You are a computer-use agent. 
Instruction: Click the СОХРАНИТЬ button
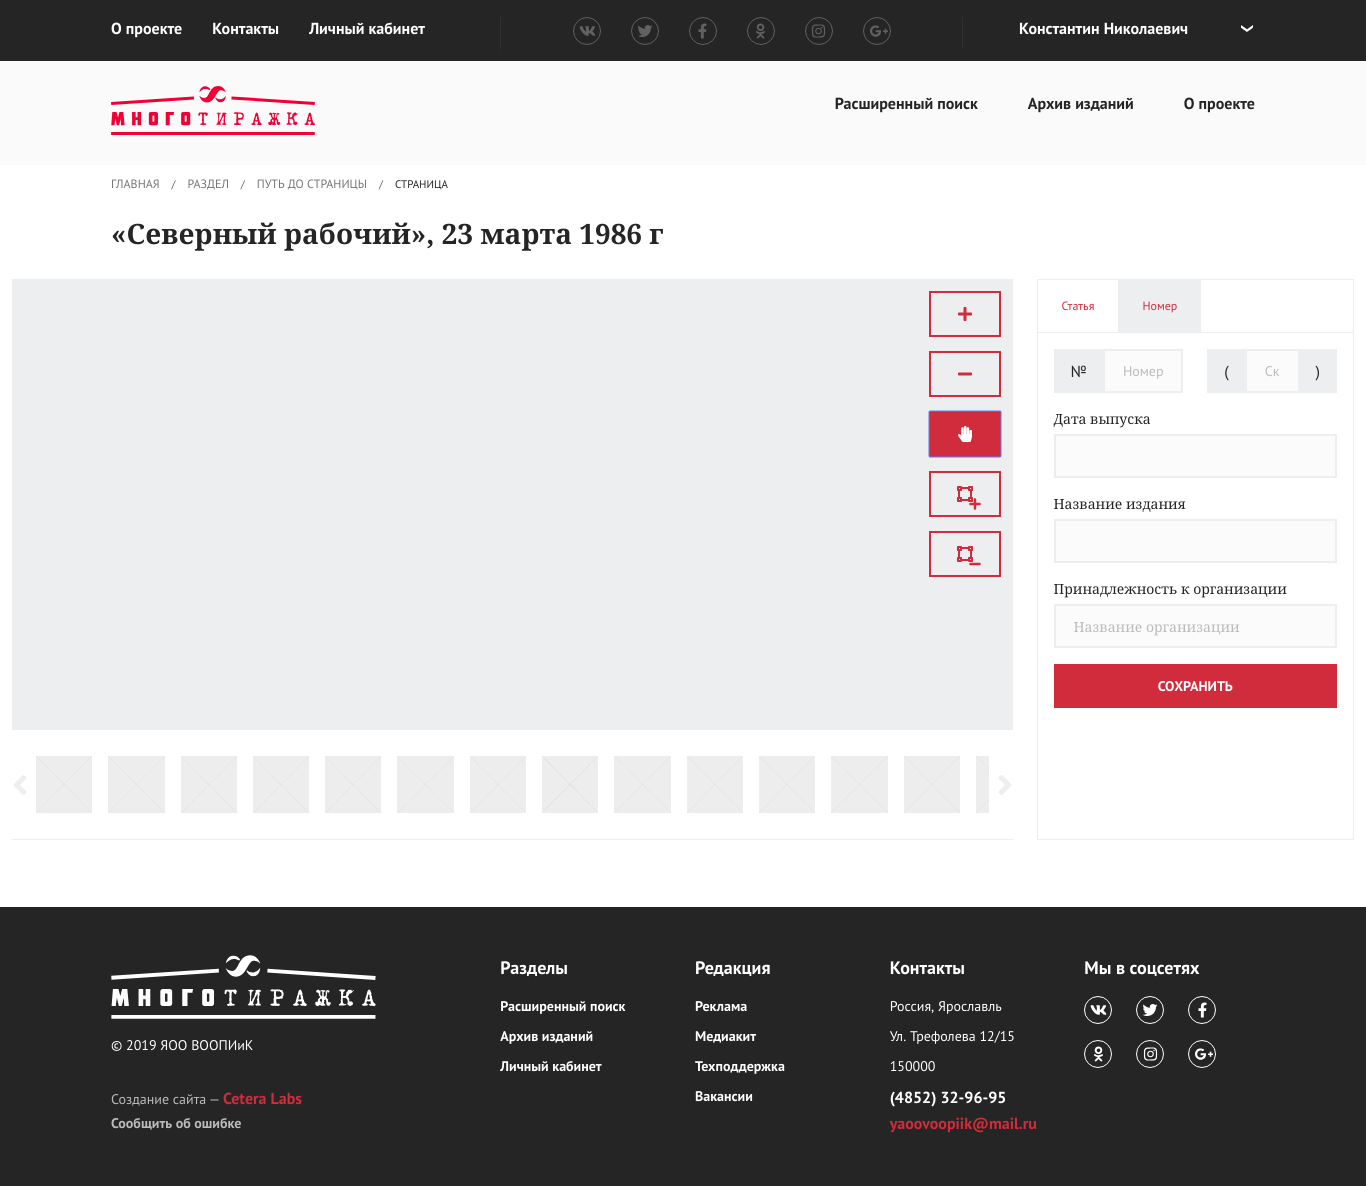coord(1195,686)
